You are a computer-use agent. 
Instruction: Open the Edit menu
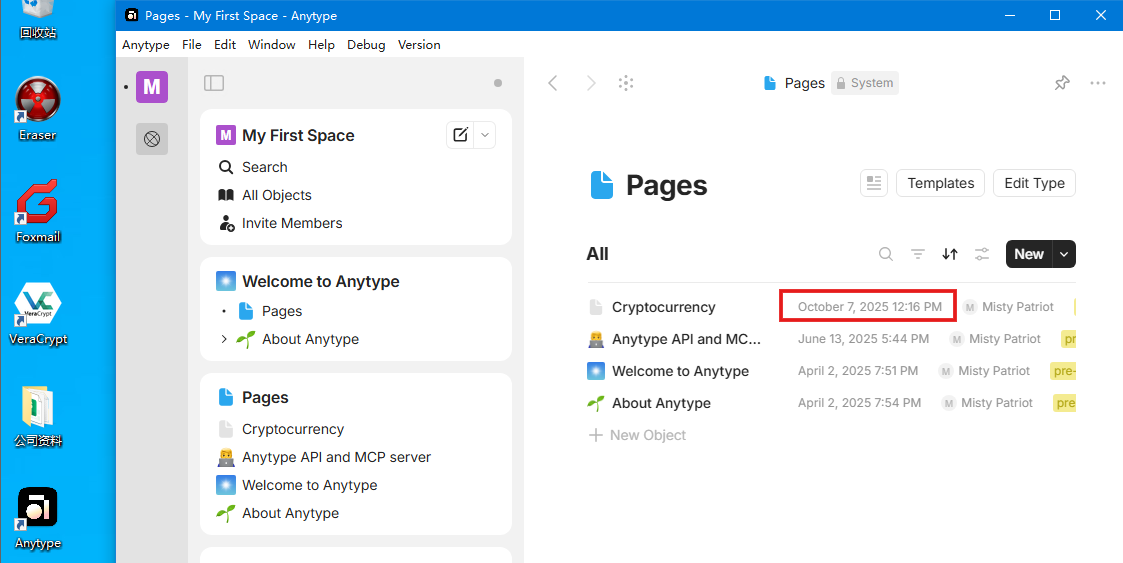225,44
